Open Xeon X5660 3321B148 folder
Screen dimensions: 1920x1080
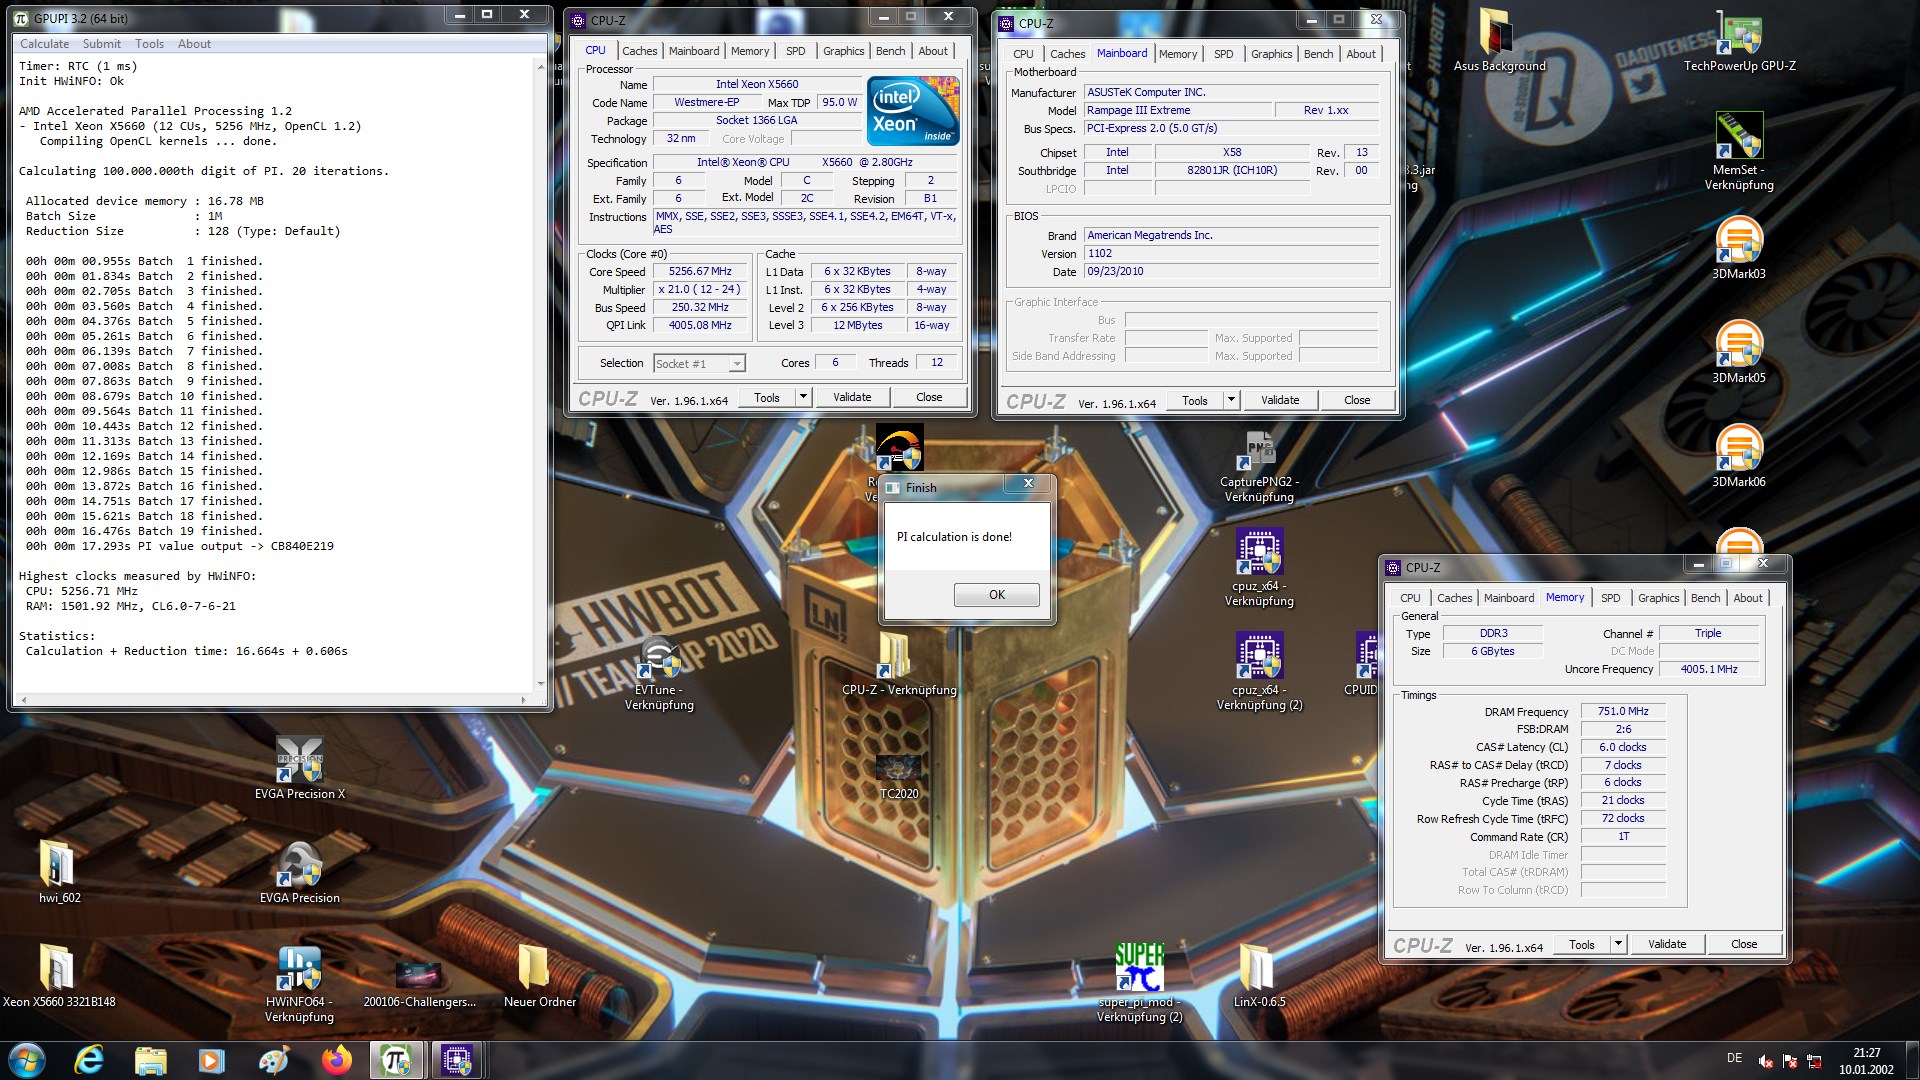[59, 976]
